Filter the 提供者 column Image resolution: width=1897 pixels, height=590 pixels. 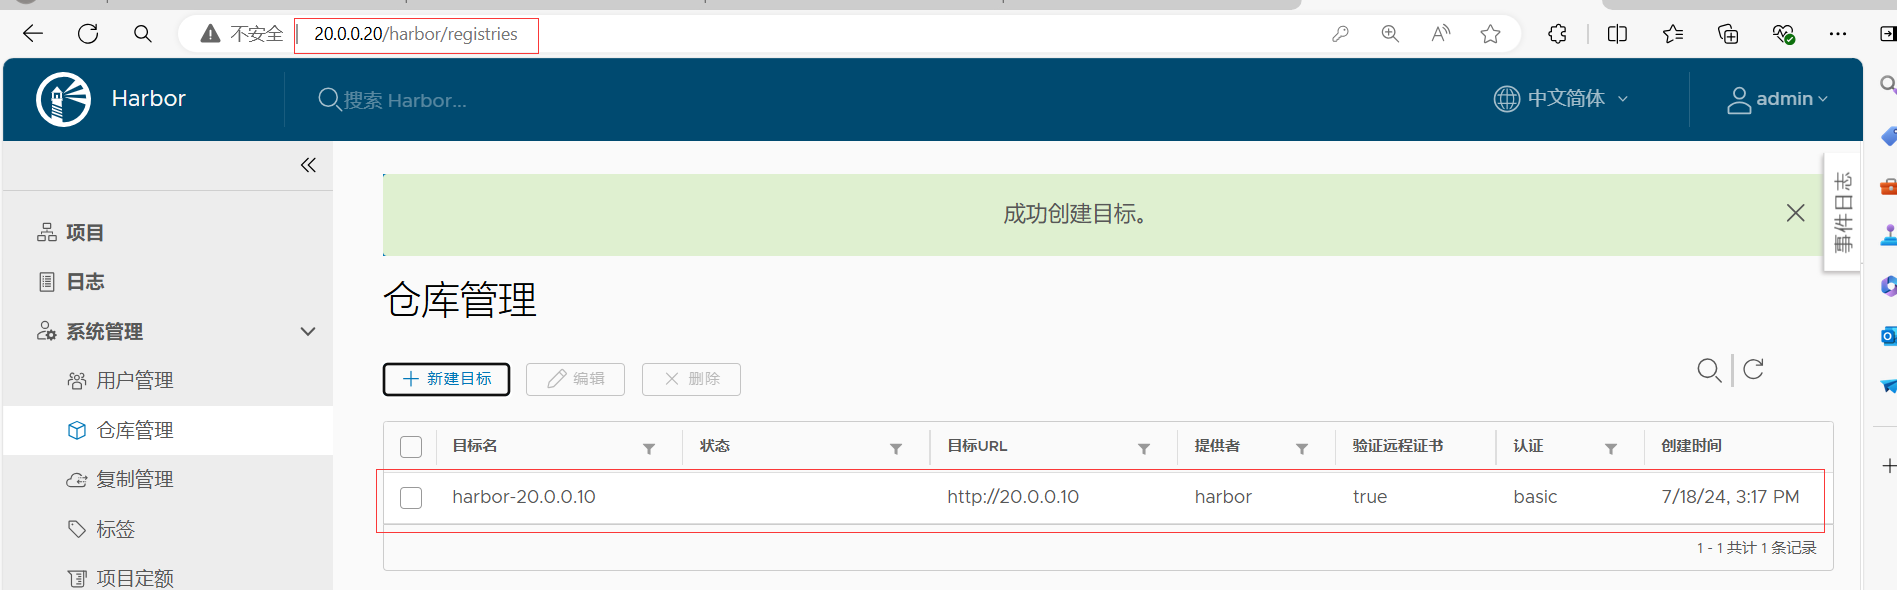tap(1302, 449)
